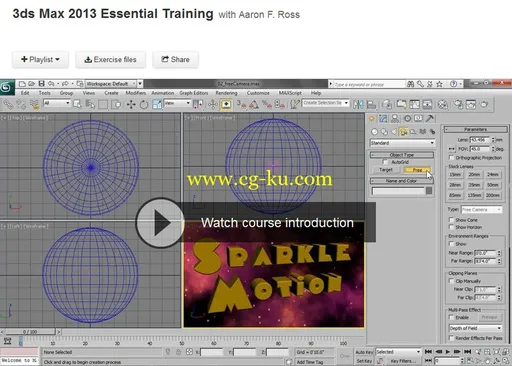Click the Go to Start playback icon
This screenshot has height=366, width=512.
pos(428,352)
